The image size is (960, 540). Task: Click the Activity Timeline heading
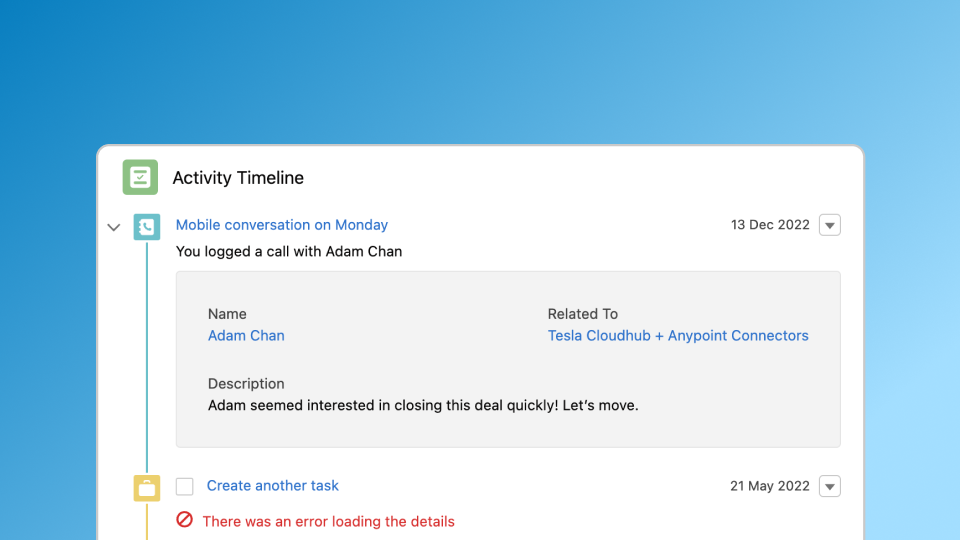click(238, 178)
